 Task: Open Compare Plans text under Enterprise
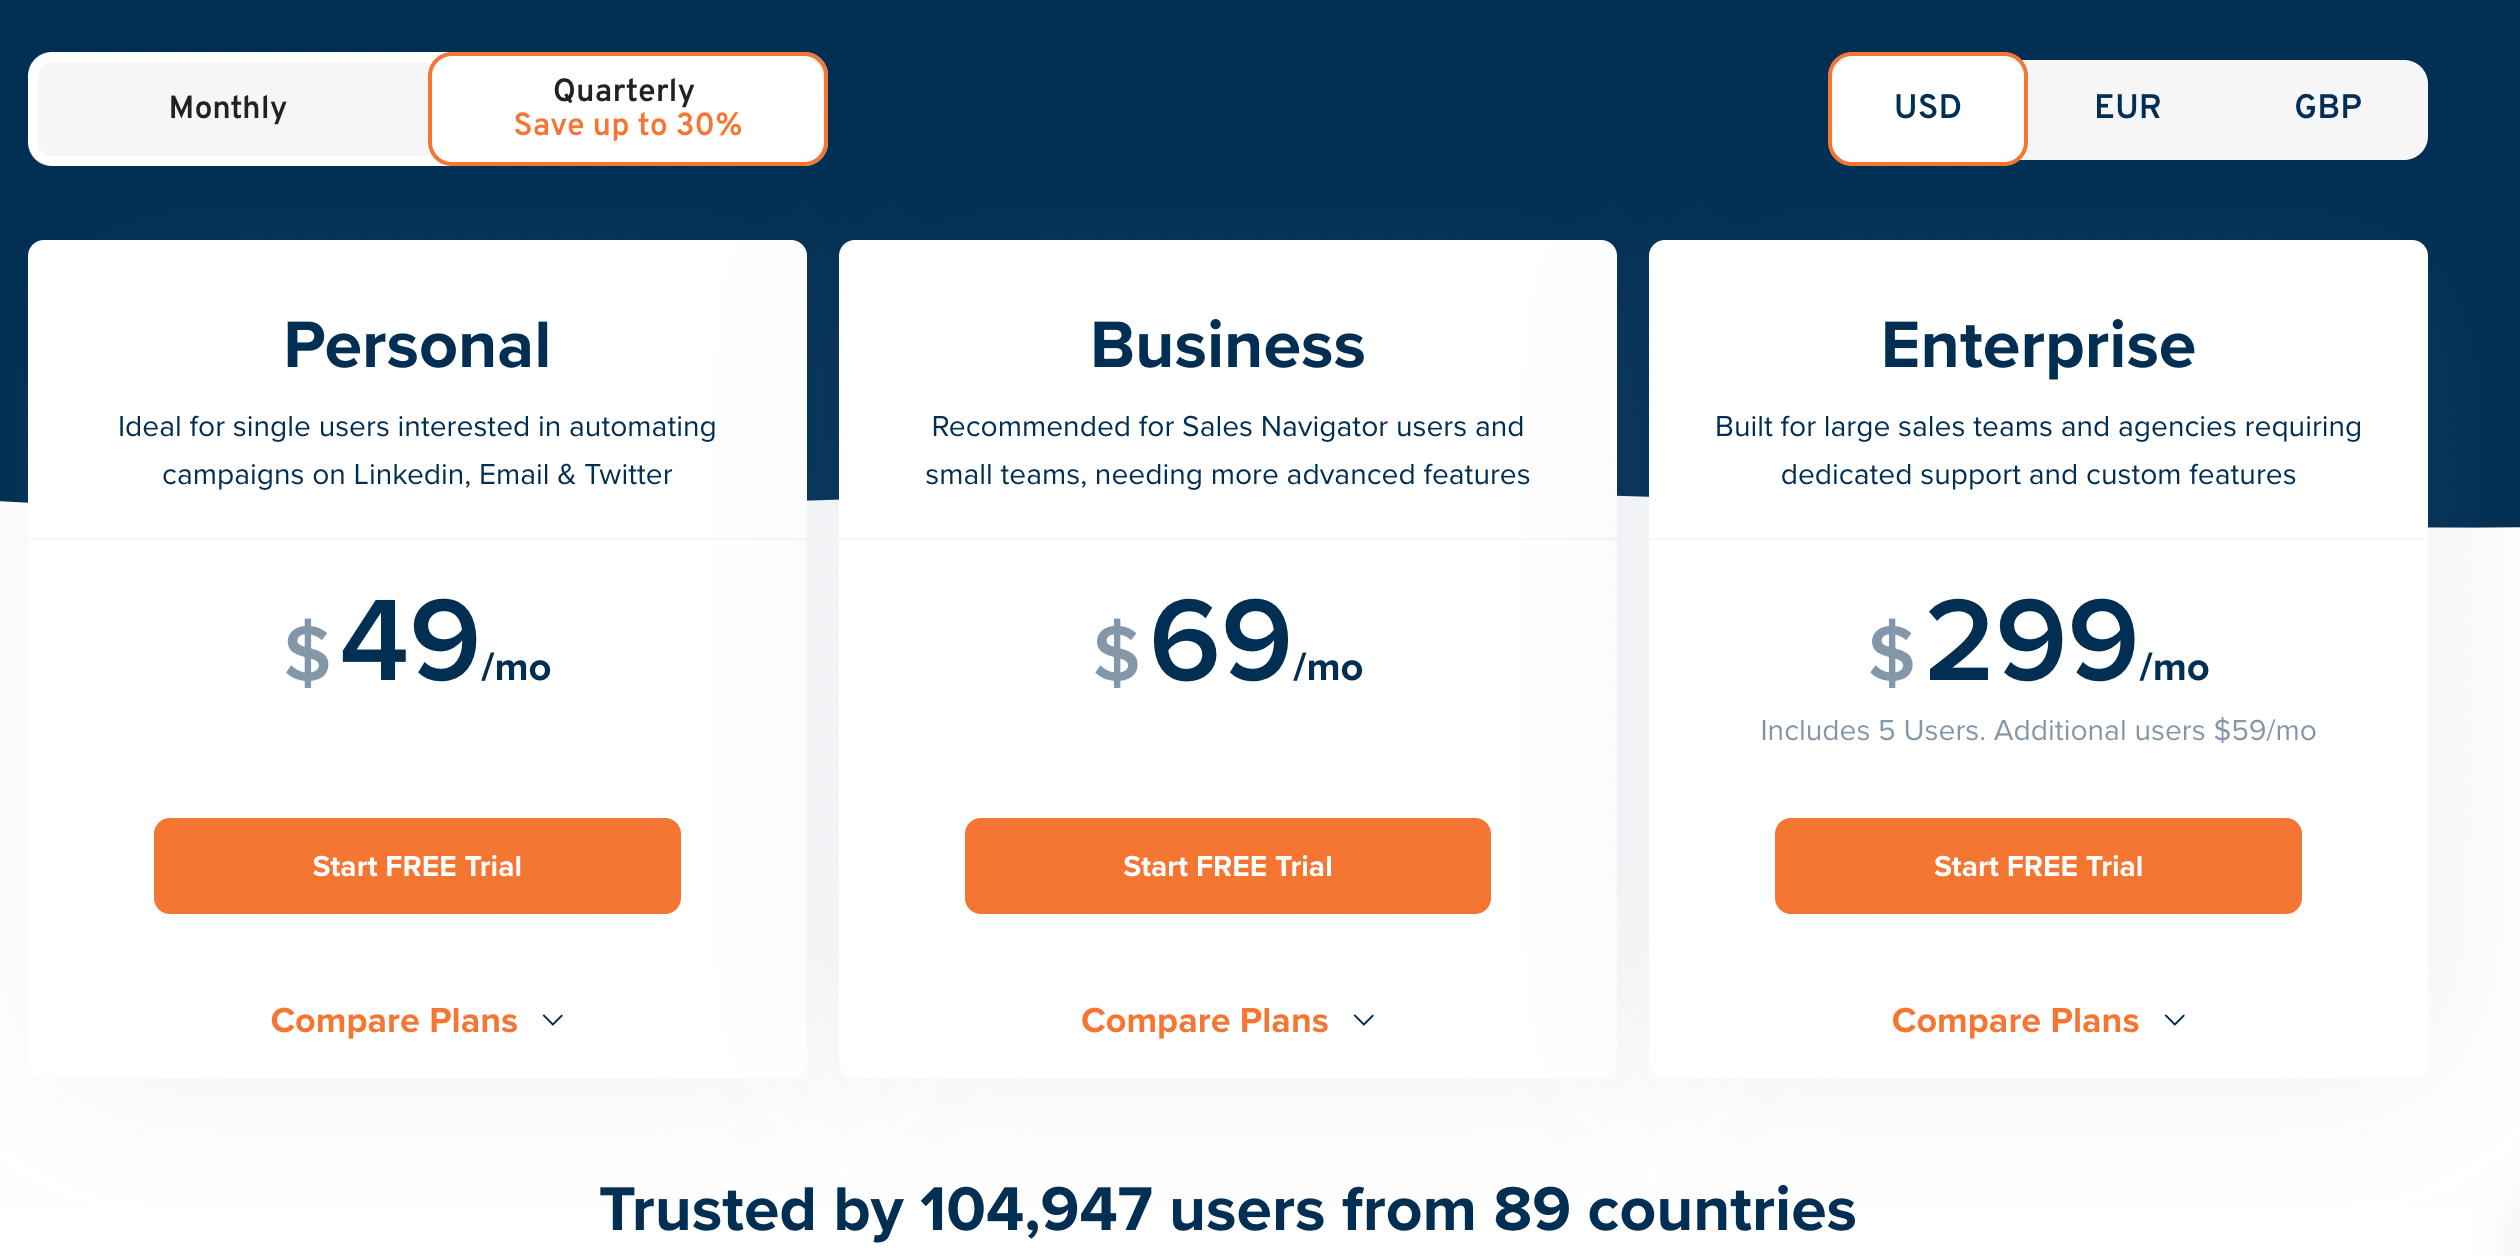2014,1020
